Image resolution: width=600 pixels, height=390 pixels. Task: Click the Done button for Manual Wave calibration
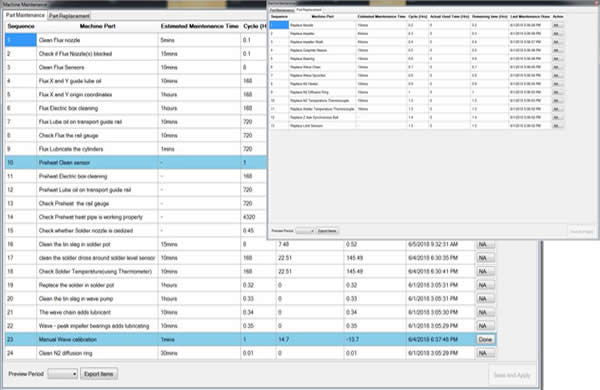[485, 339]
